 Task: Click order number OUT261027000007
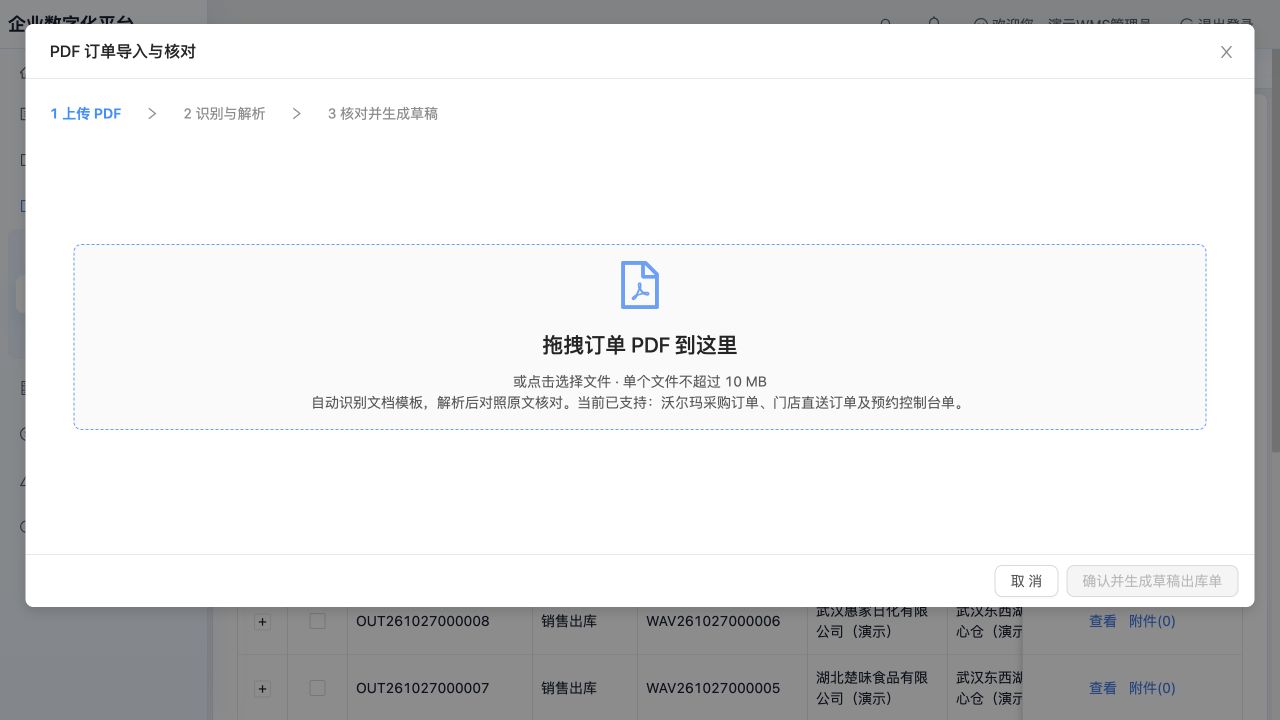pos(423,688)
